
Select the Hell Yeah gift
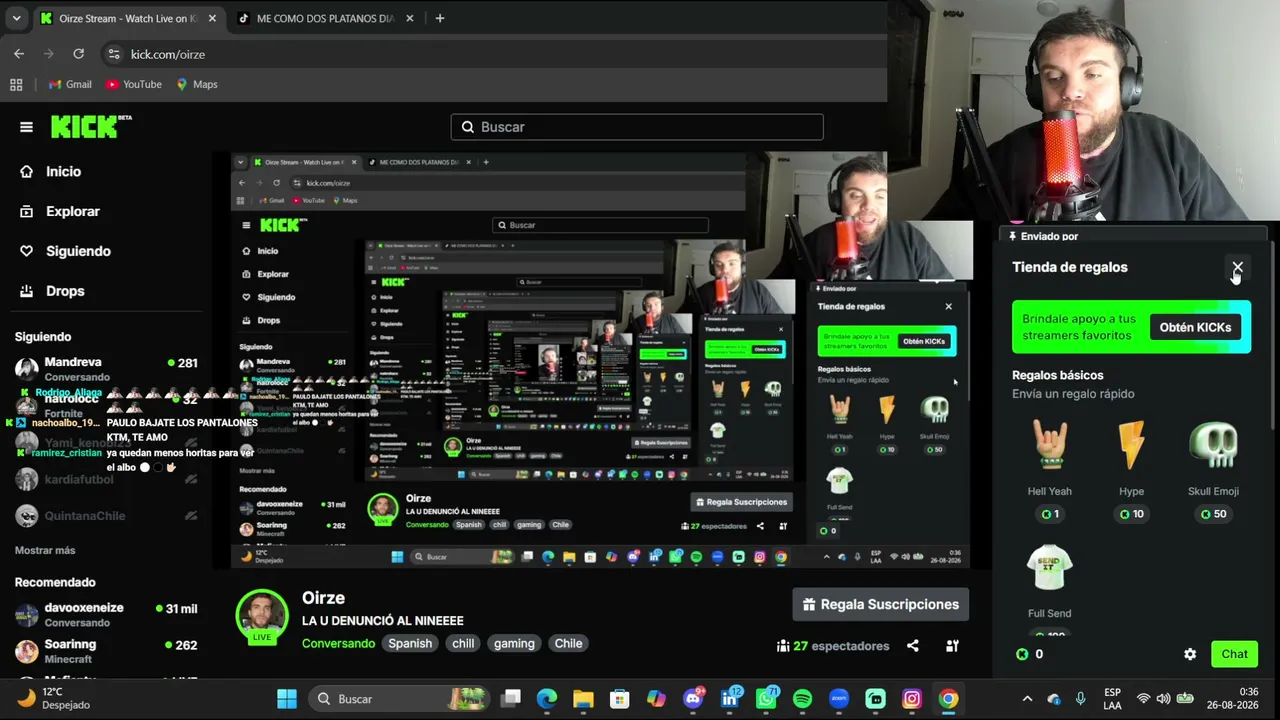point(1049,470)
